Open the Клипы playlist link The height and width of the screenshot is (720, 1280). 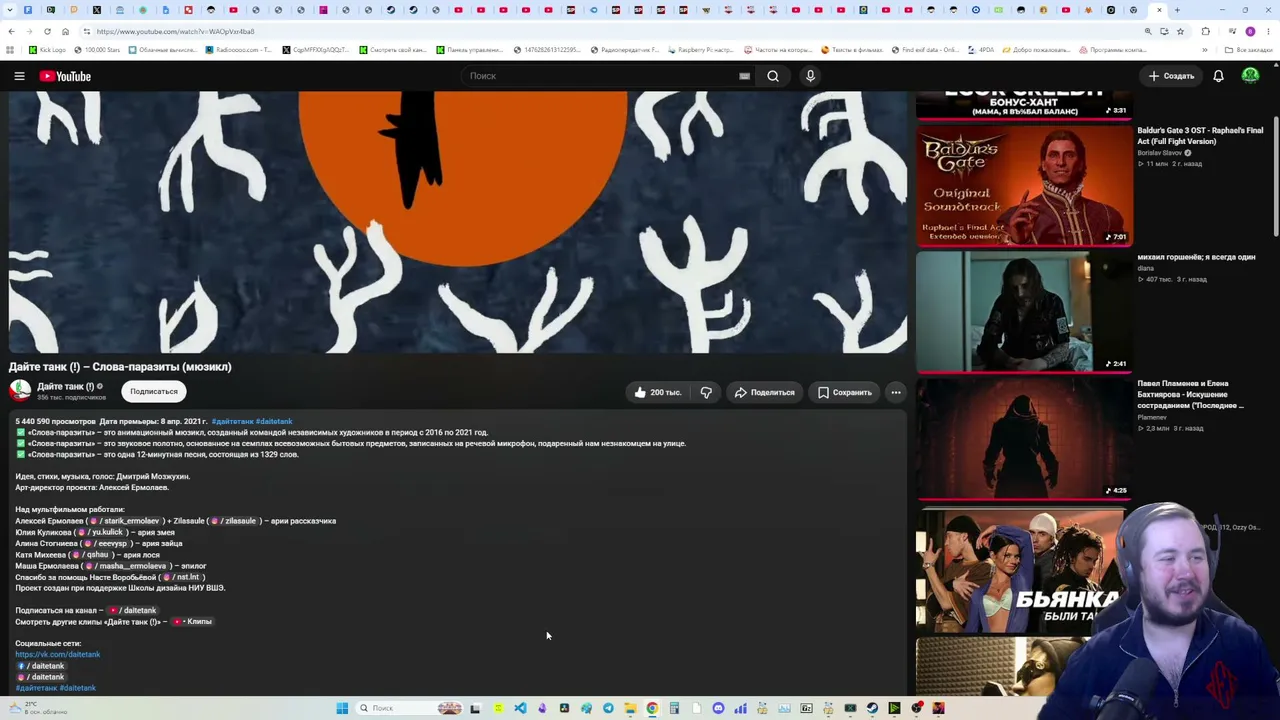pos(193,621)
